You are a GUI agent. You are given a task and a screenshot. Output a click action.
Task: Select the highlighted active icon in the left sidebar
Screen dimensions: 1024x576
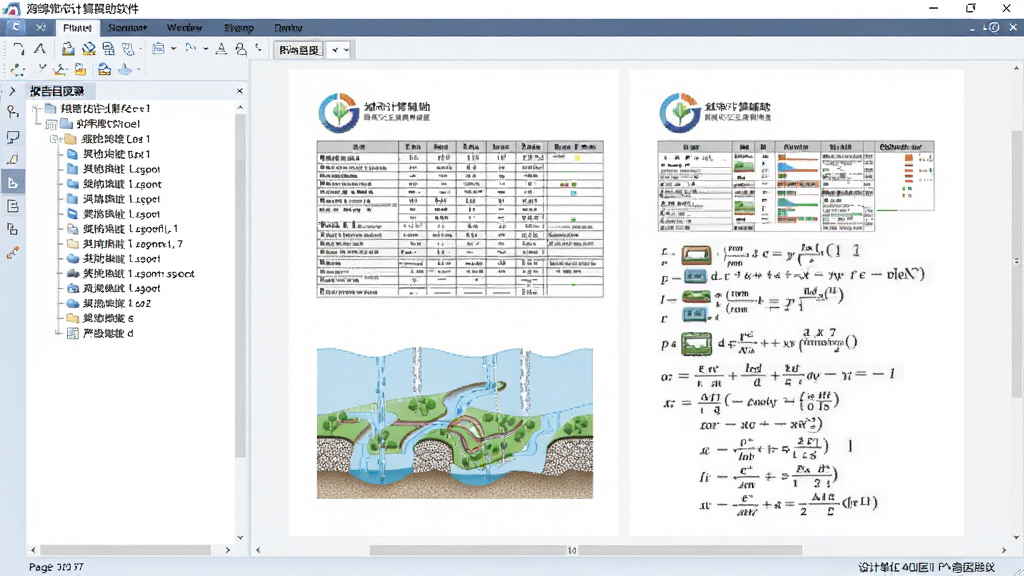click(12, 183)
